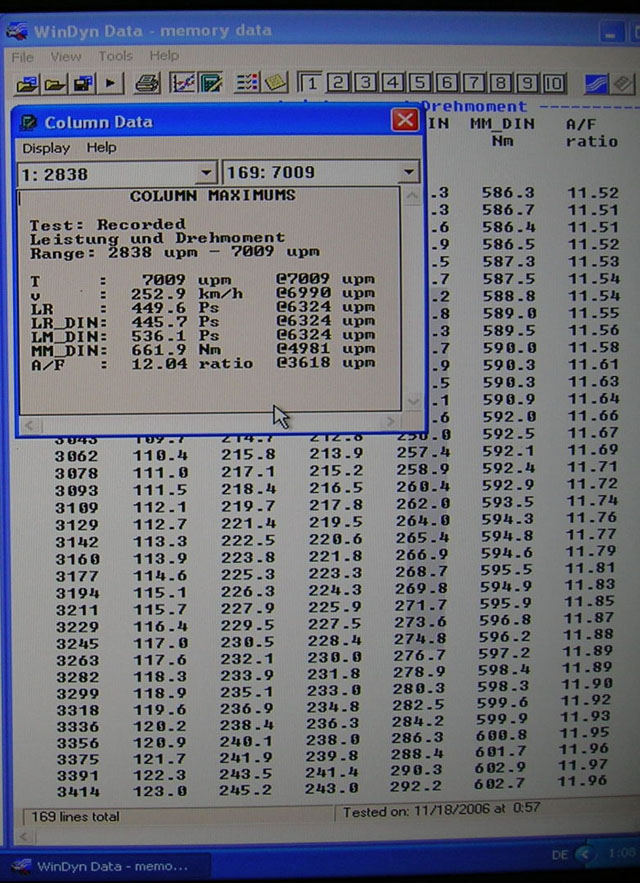Click the yellow notepad toolbar icon
This screenshot has width=640, height=883.
pyautogui.click(x=275, y=83)
